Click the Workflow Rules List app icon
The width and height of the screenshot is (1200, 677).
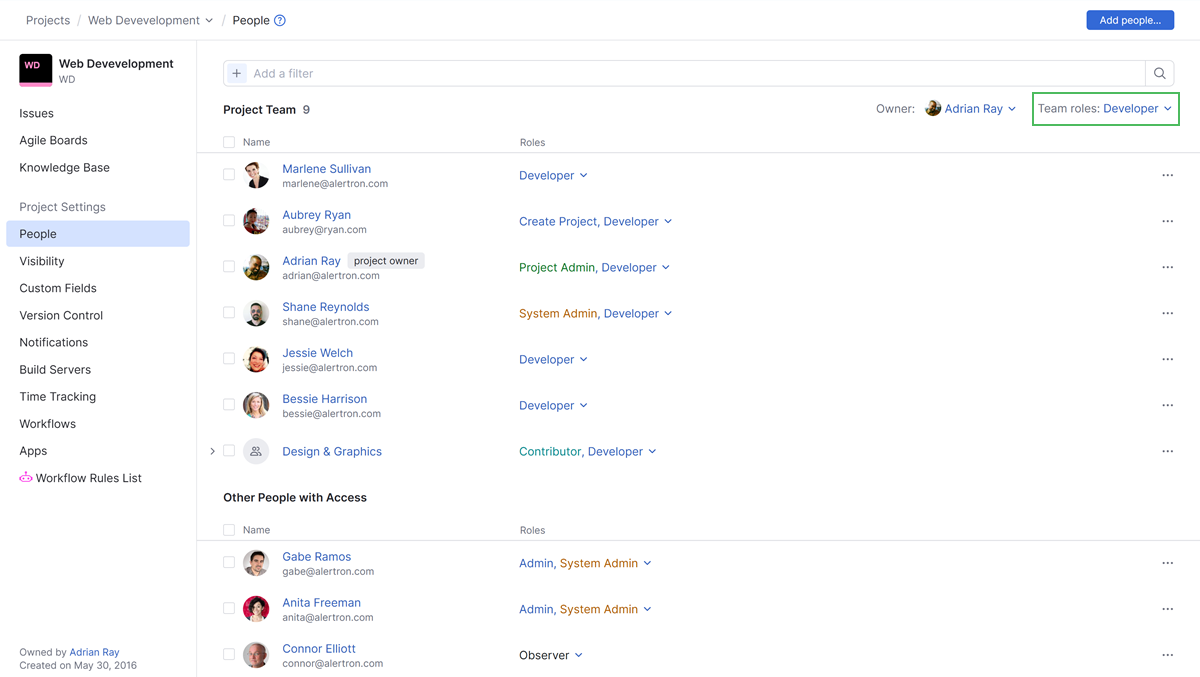pos(25,477)
